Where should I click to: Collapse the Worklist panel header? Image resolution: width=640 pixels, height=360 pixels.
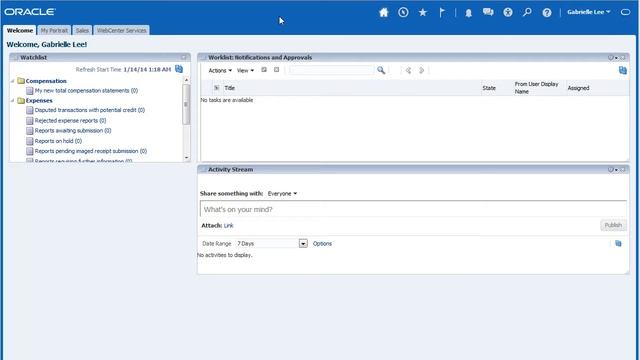pos(203,58)
